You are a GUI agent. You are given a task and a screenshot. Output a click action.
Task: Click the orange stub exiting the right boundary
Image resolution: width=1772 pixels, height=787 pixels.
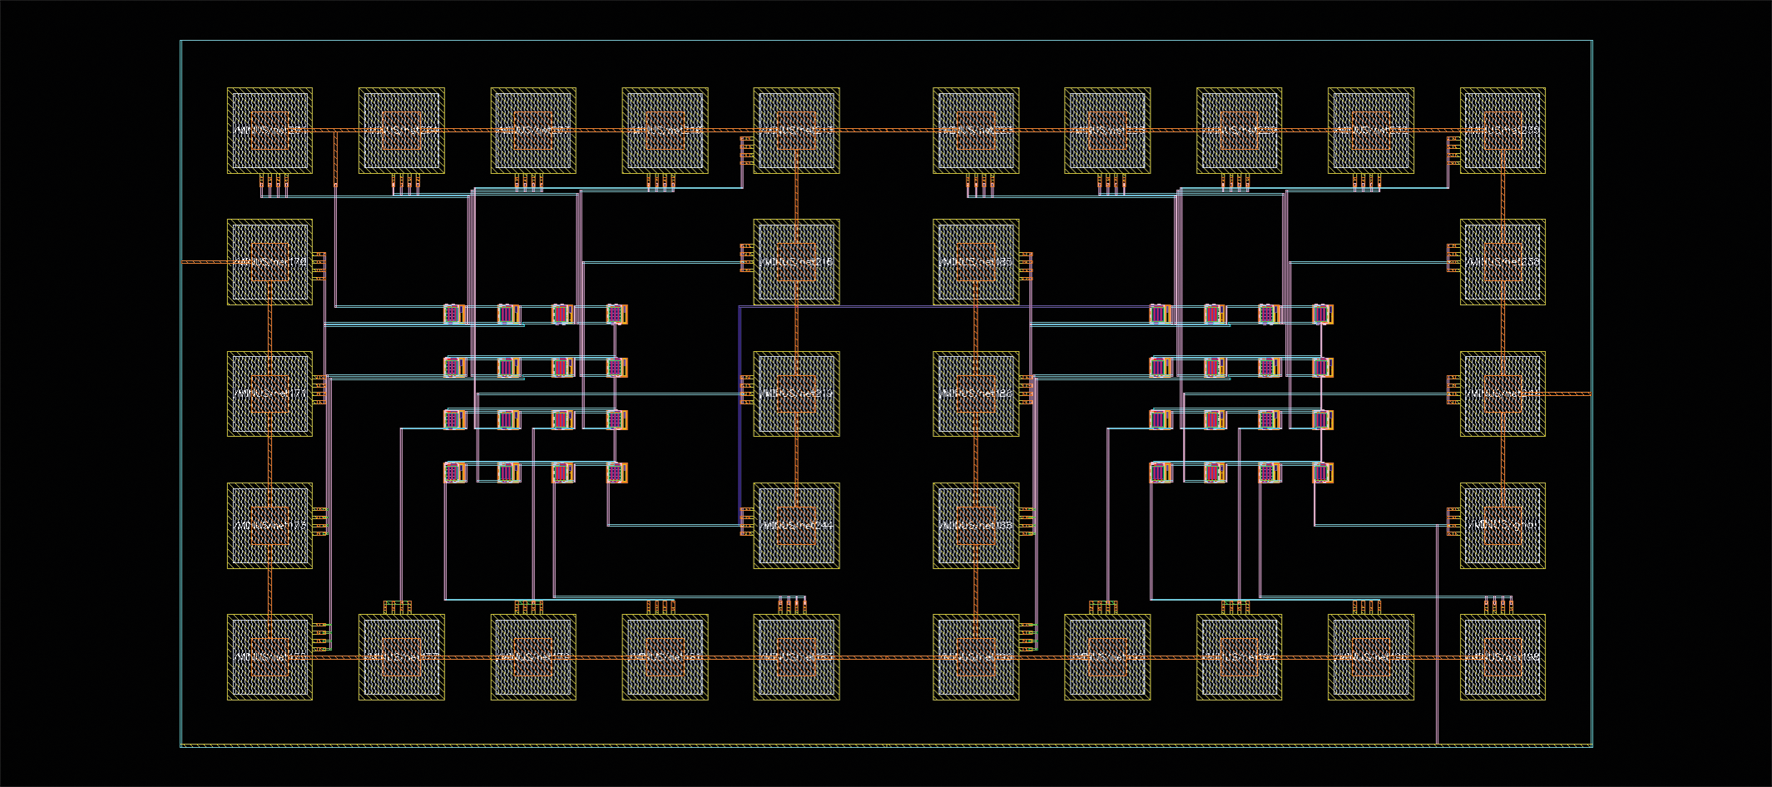[x=1568, y=394]
